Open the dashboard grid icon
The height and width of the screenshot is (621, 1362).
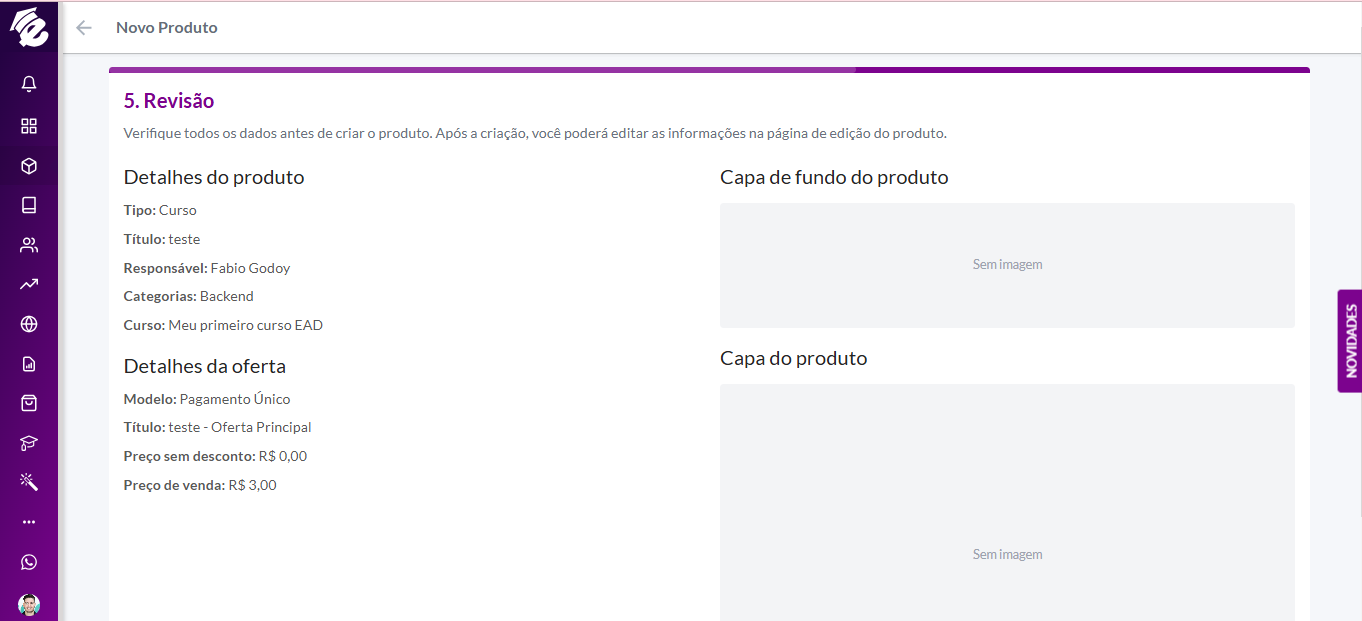[x=29, y=126]
